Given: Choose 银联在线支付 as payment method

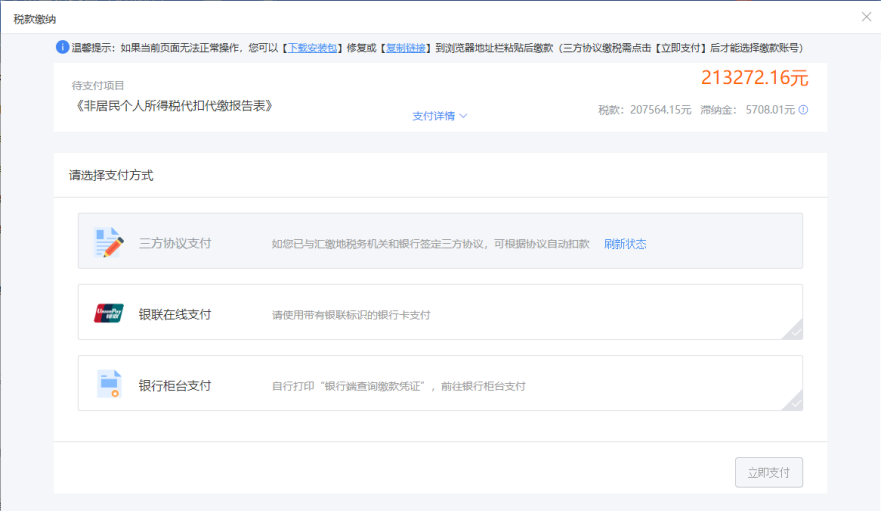Looking at the screenshot, I should tap(175, 314).
